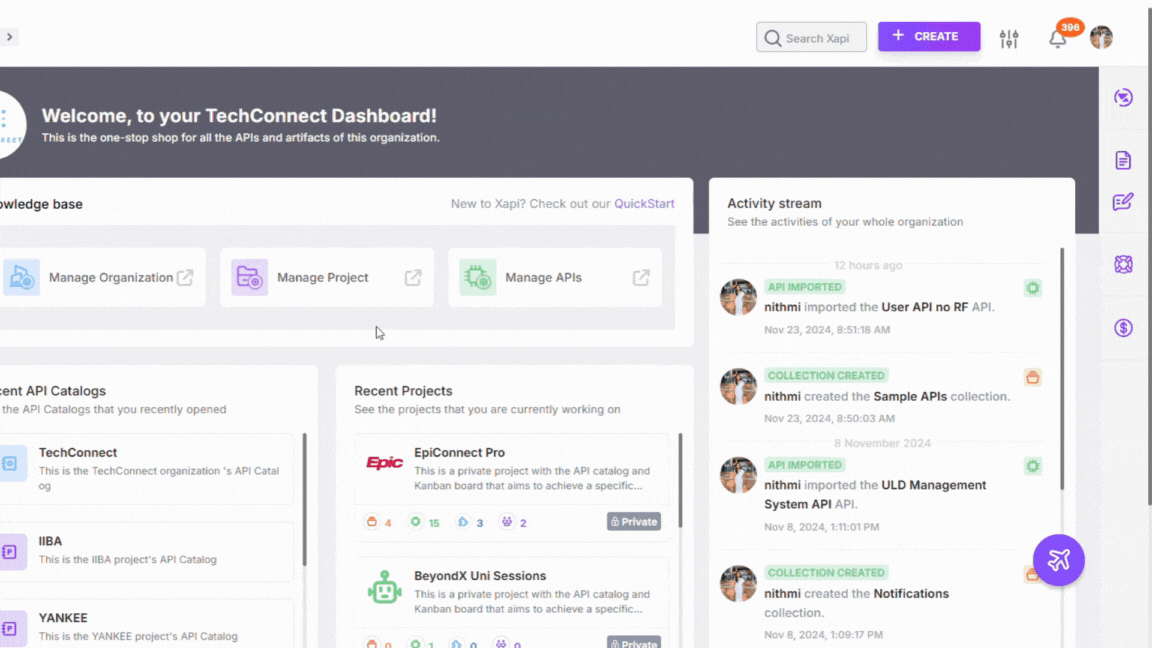The height and width of the screenshot is (648, 1152).
Task: Click the IIBA catalog purple icon
Action: [x=12, y=552]
